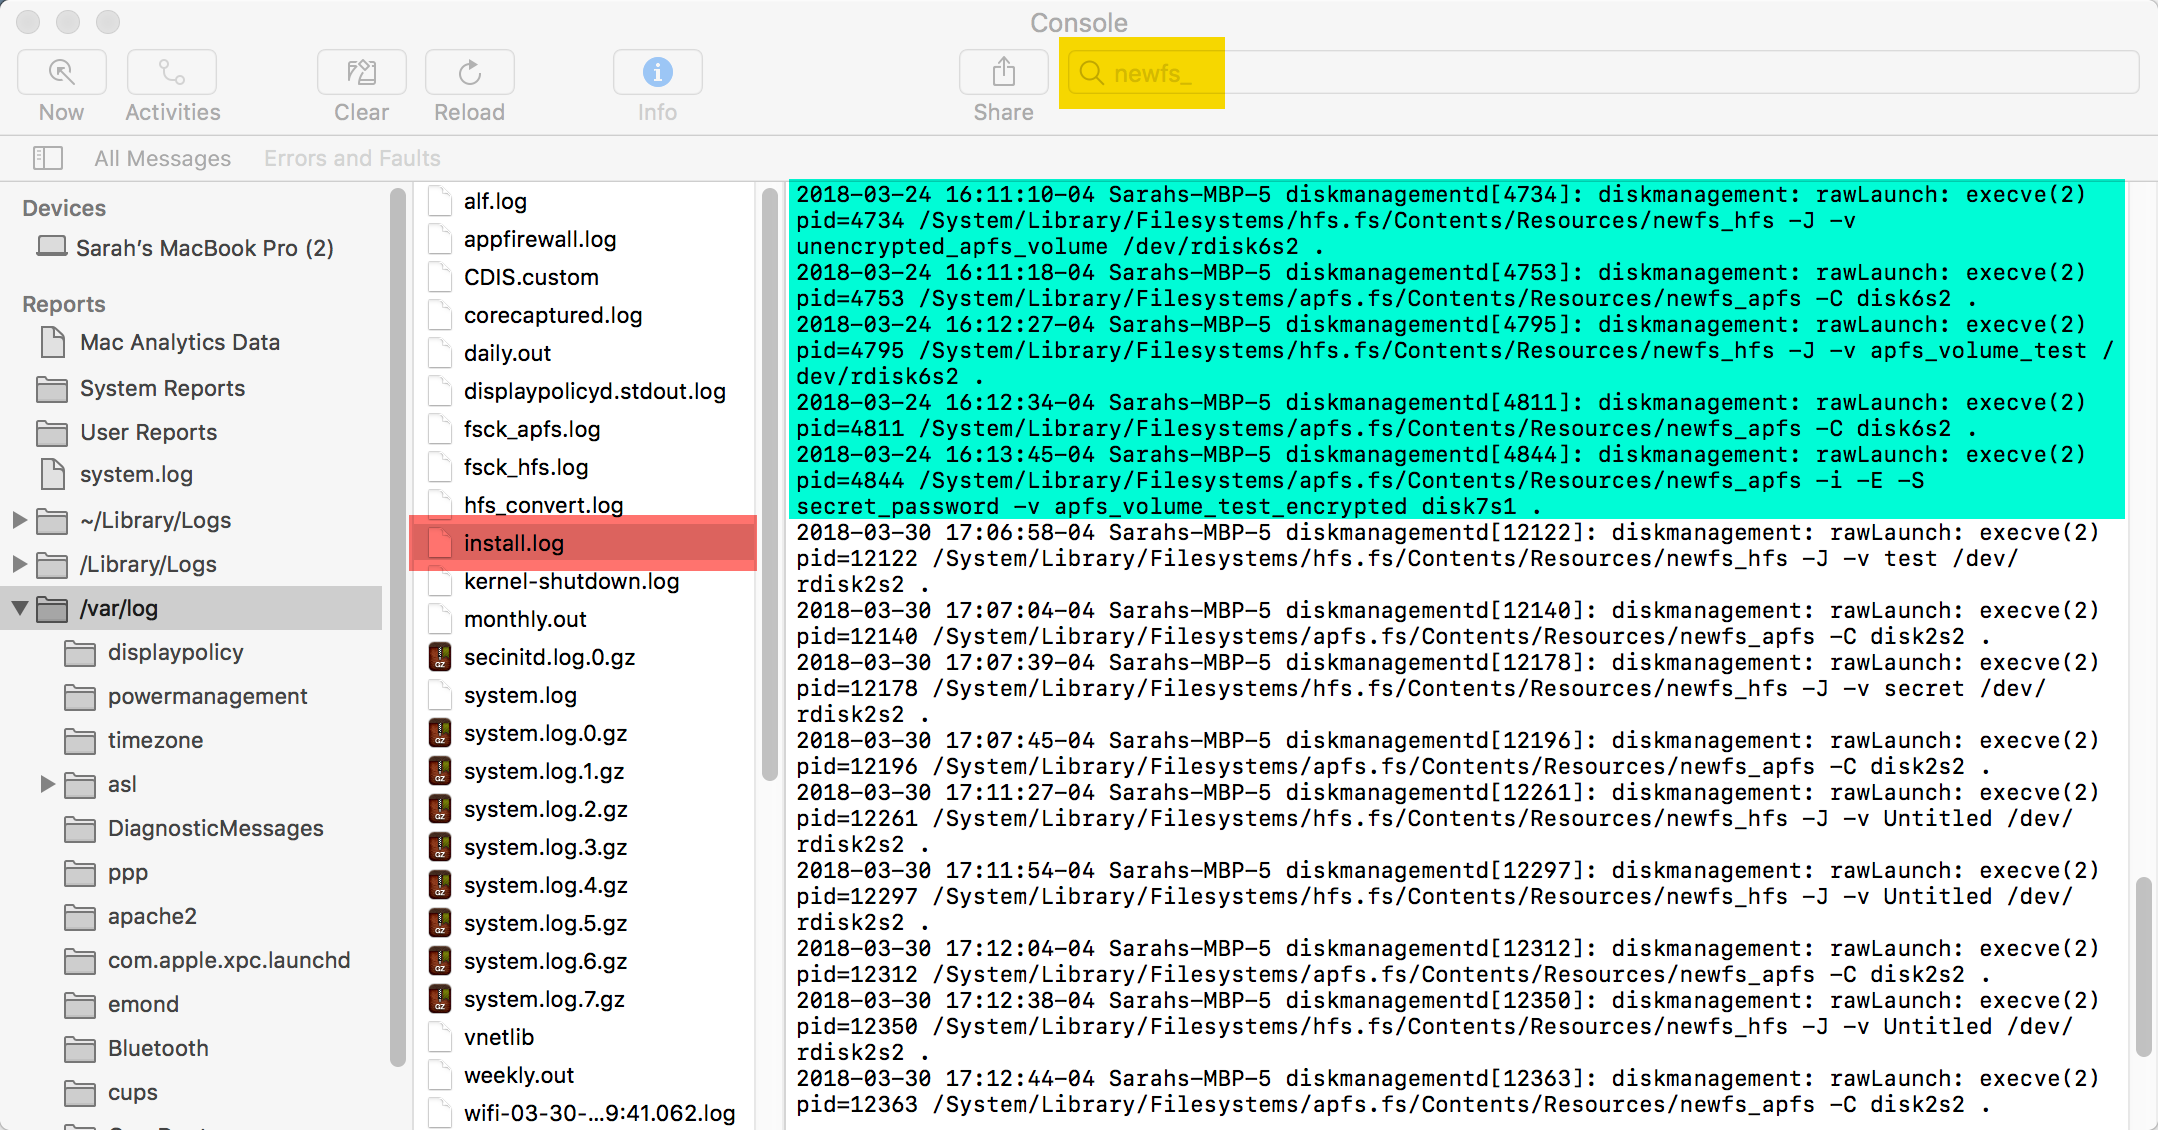The height and width of the screenshot is (1130, 2158).
Task: Open the Activities toolbar icon
Action: pos(172,73)
